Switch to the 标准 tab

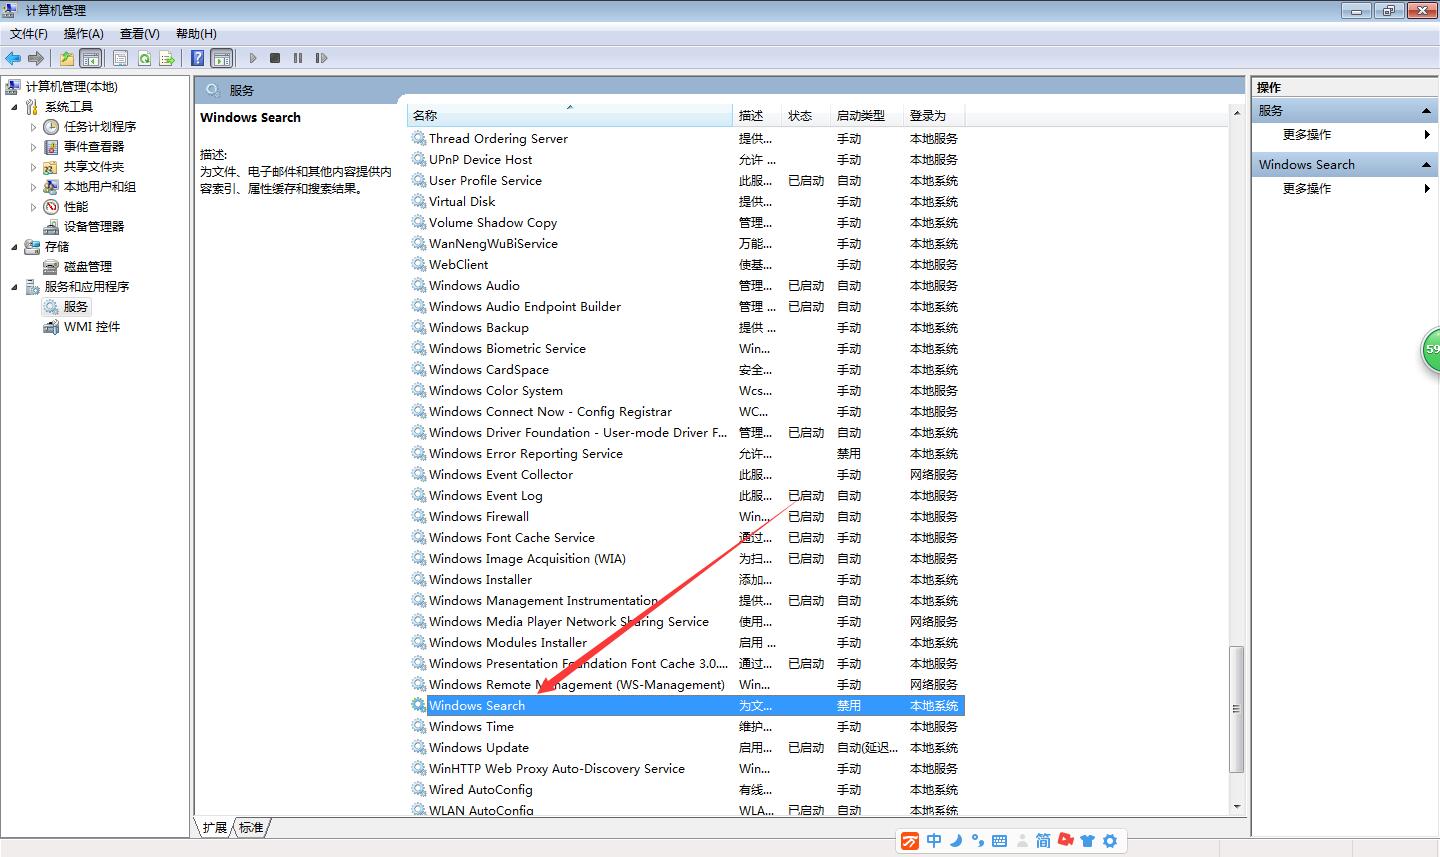pos(251,827)
